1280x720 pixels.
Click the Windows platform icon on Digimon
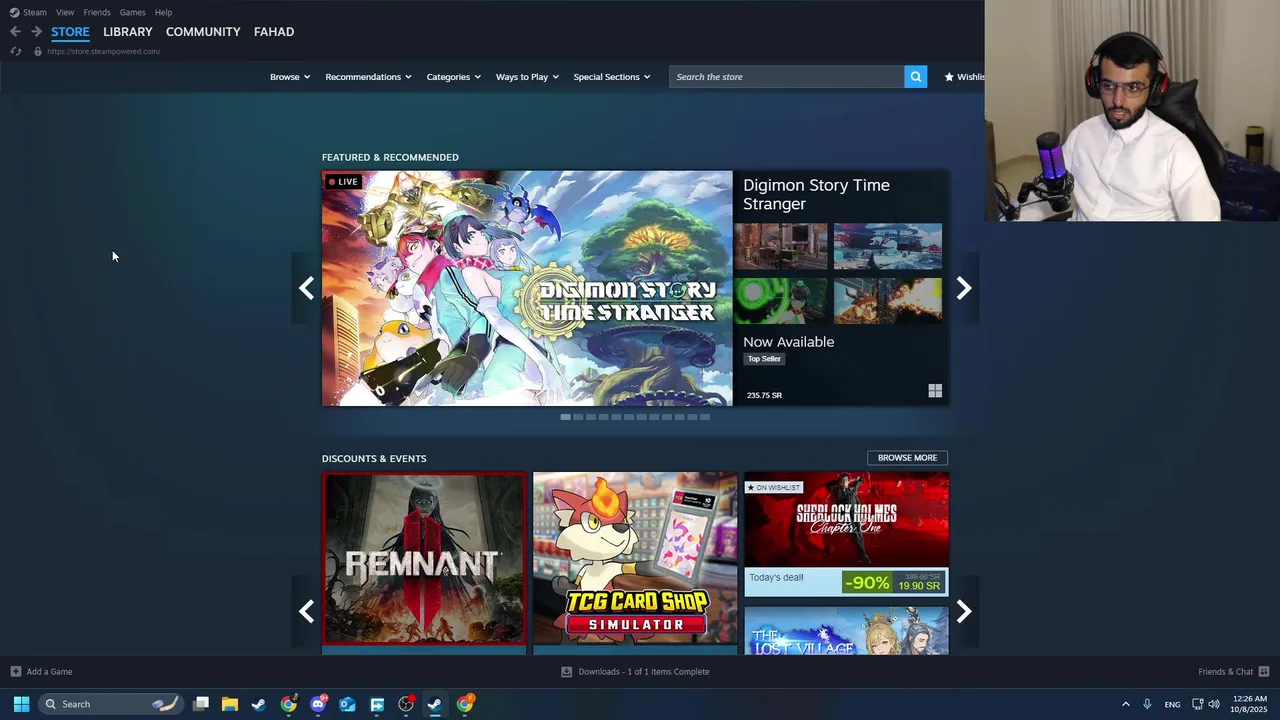[x=935, y=391]
